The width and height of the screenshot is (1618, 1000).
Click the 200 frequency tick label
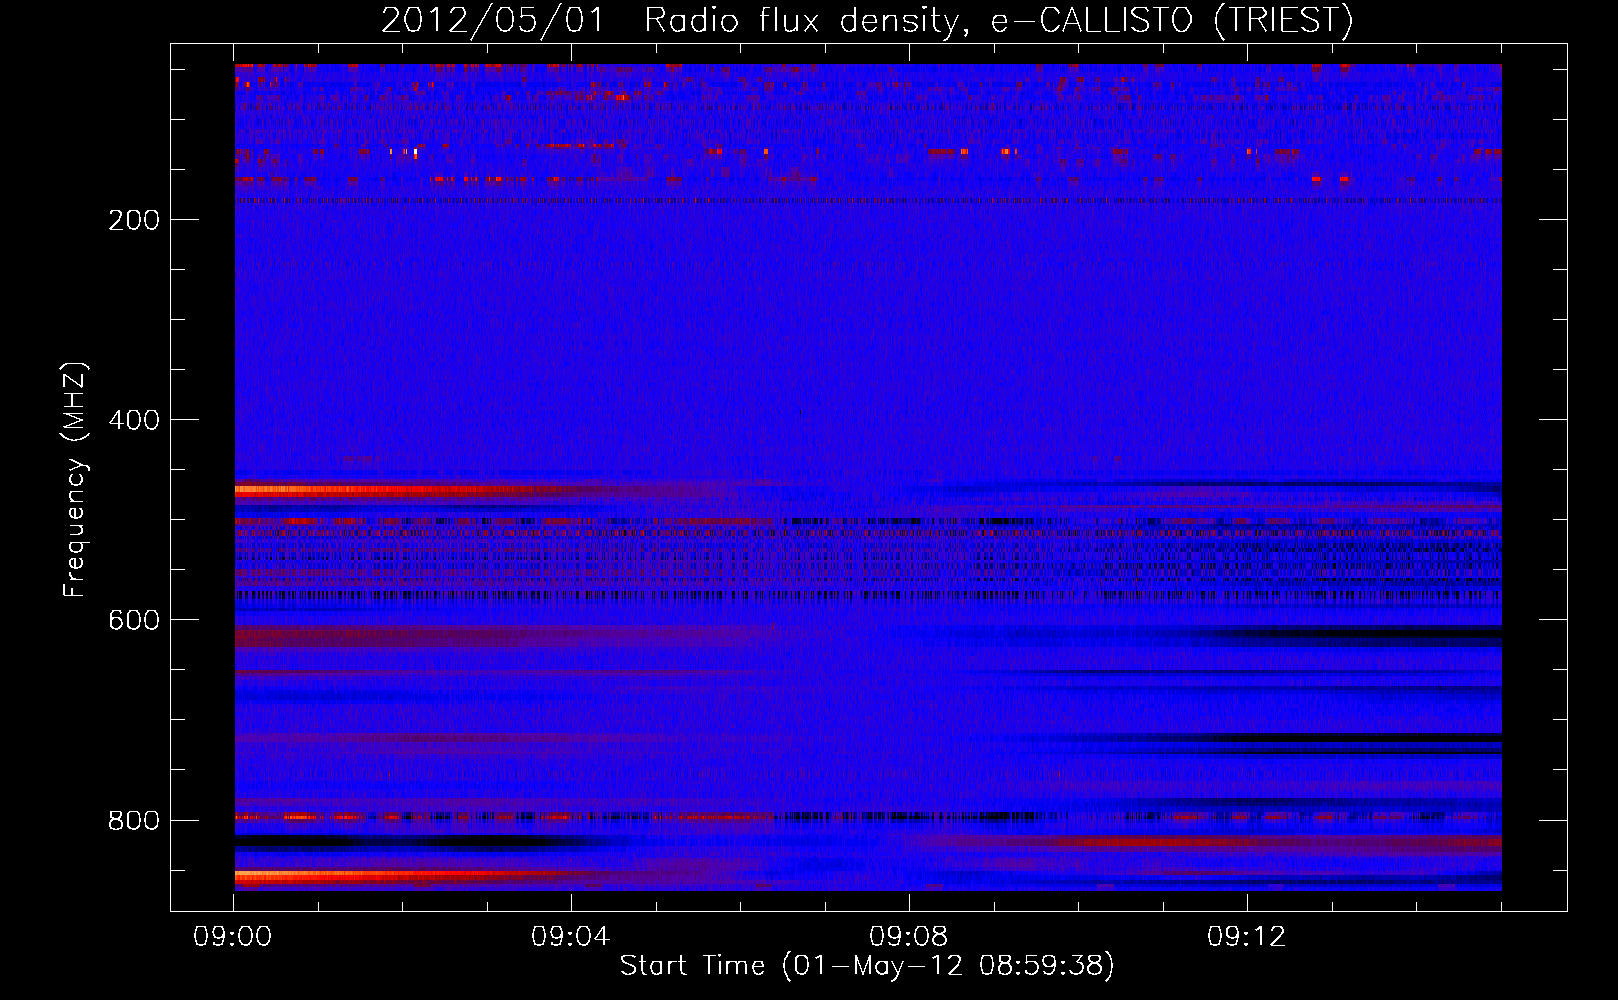tap(134, 220)
